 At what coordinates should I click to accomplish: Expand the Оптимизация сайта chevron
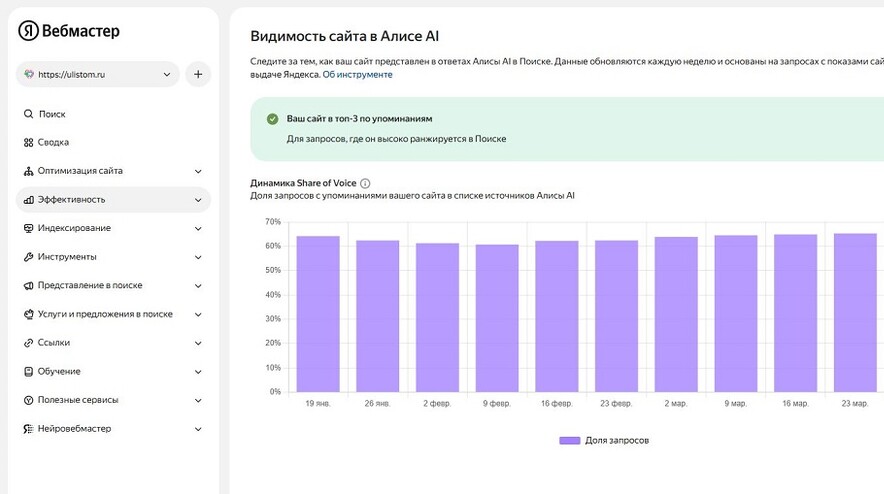tap(198, 171)
